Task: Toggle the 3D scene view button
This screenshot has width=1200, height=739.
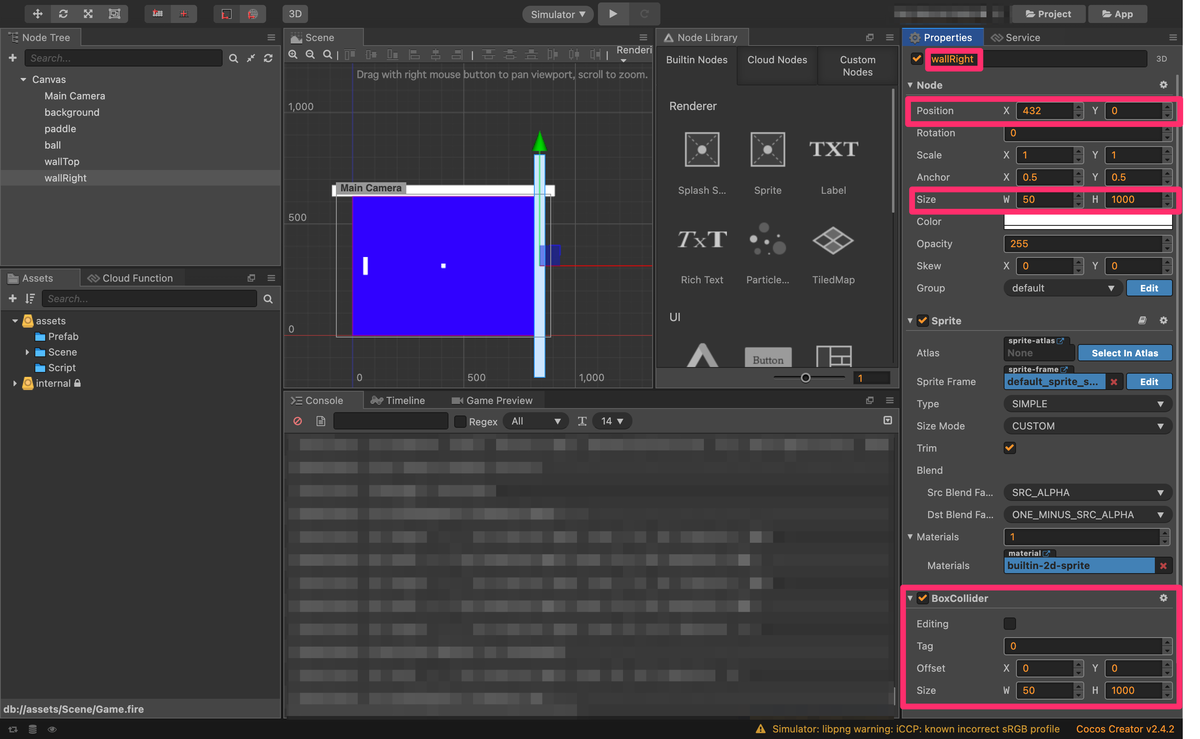Action: [295, 14]
